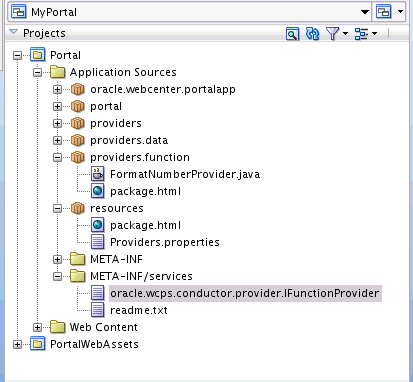Expand the PortalWebAssets project node
The image size is (413, 382).
point(17,344)
